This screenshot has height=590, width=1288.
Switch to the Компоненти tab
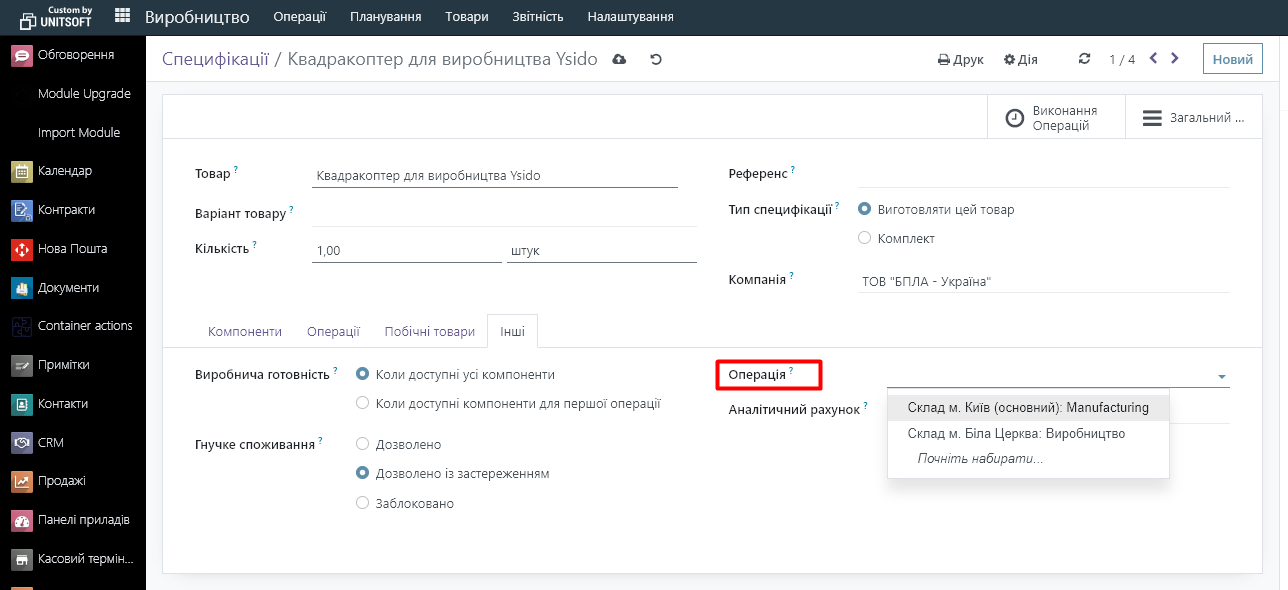coord(245,332)
